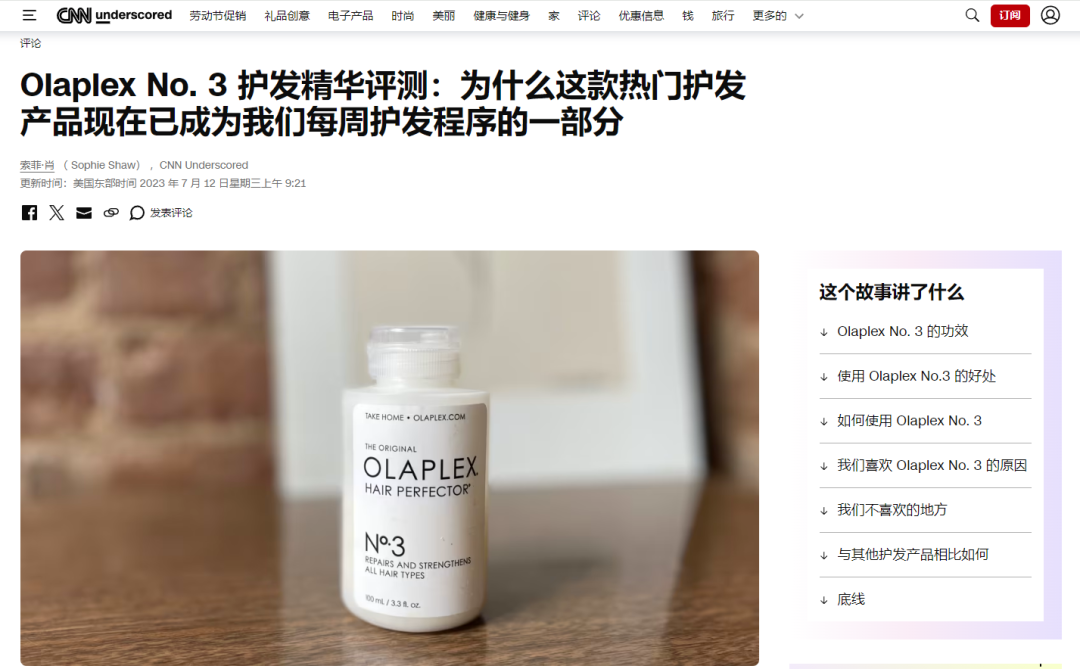Open the 电子产品 nav menu item
This screenshot has height=669, width=1080.
click(x=351, y=15)
